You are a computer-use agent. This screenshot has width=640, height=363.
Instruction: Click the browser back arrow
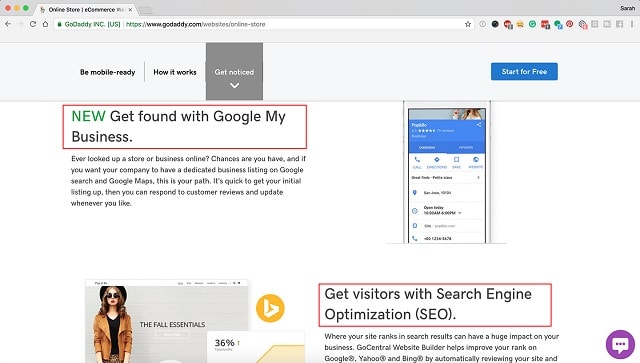[x=8, y=24]
